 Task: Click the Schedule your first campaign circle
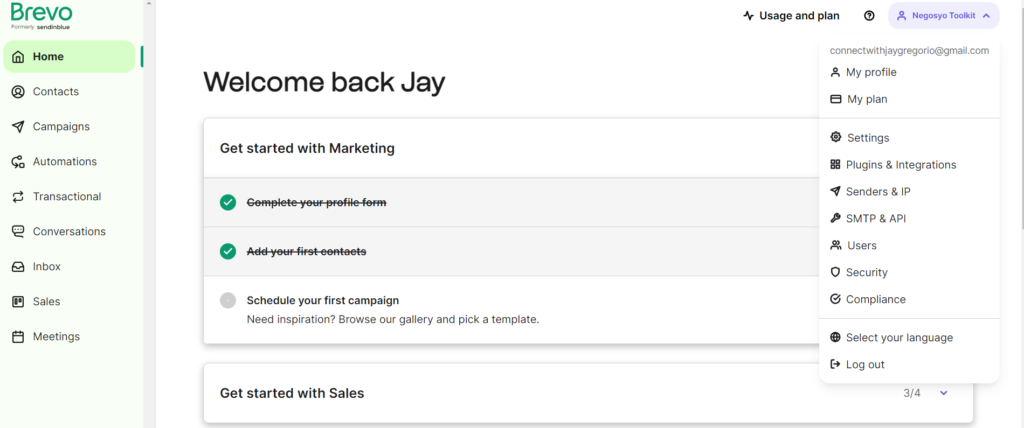(228, 301)
